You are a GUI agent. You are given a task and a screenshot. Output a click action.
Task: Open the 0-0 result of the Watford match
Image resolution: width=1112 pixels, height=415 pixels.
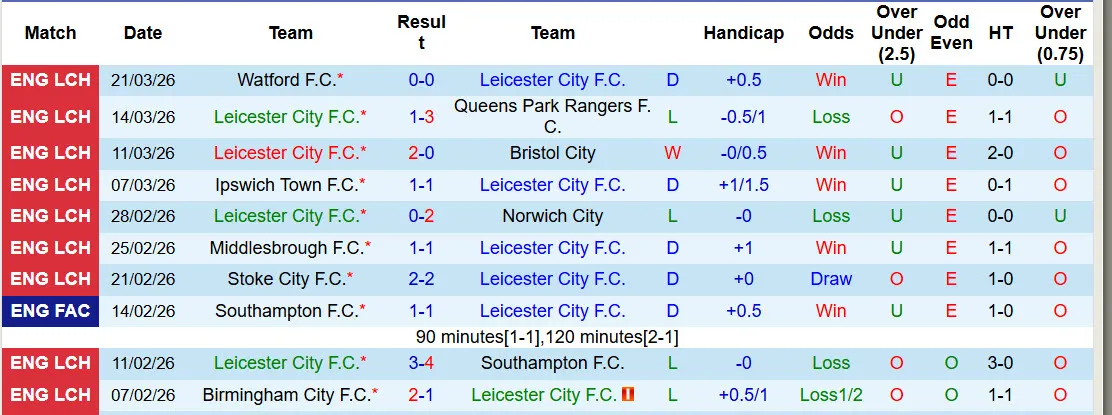pos(421,80)
